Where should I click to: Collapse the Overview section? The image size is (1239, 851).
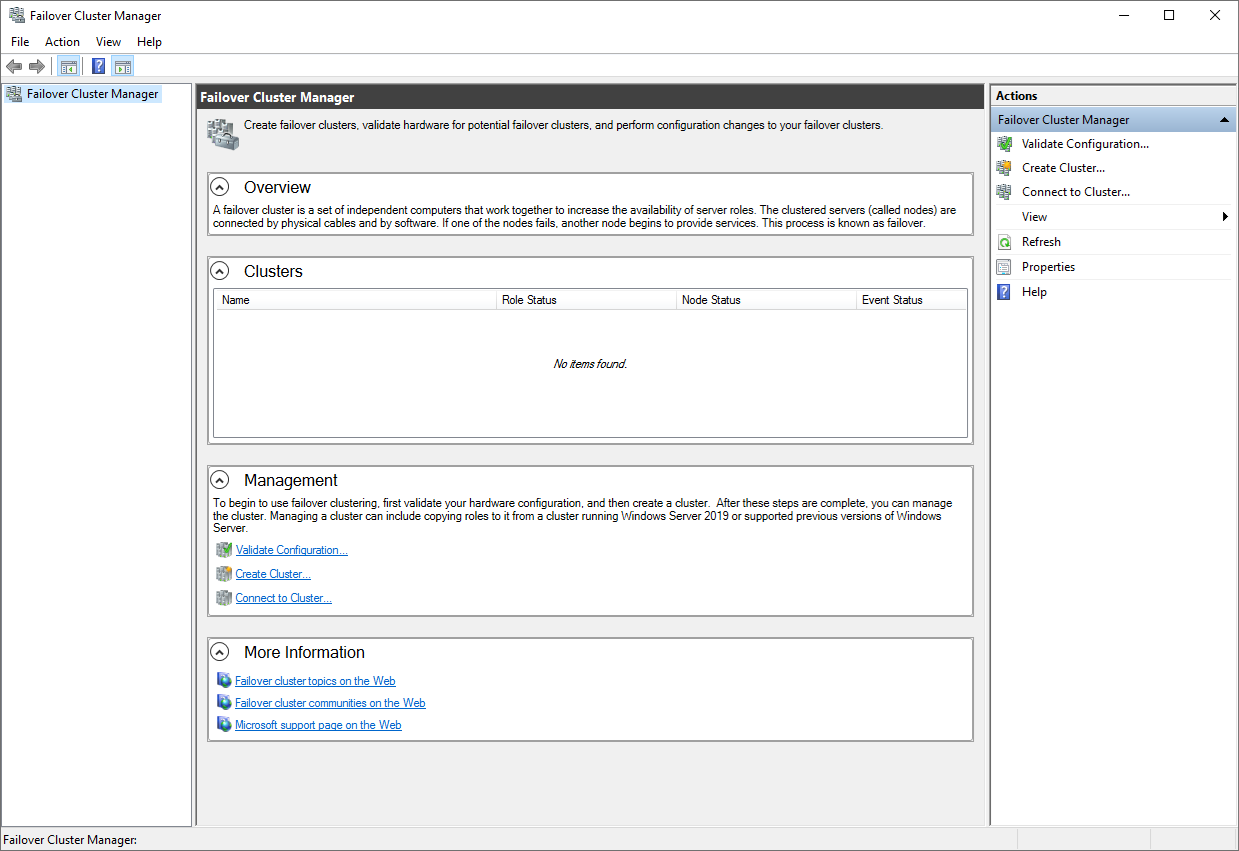pyautogui.click(x=220, y=187)
